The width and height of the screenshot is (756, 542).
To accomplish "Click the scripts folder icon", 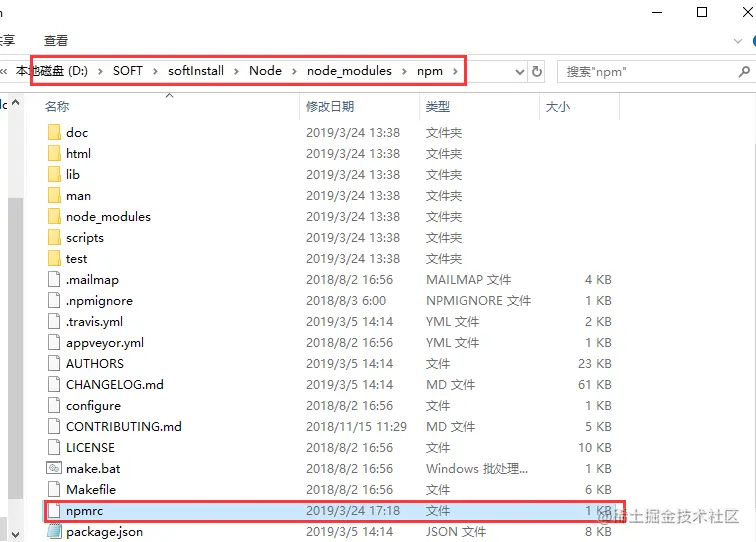I will [54, 237].
